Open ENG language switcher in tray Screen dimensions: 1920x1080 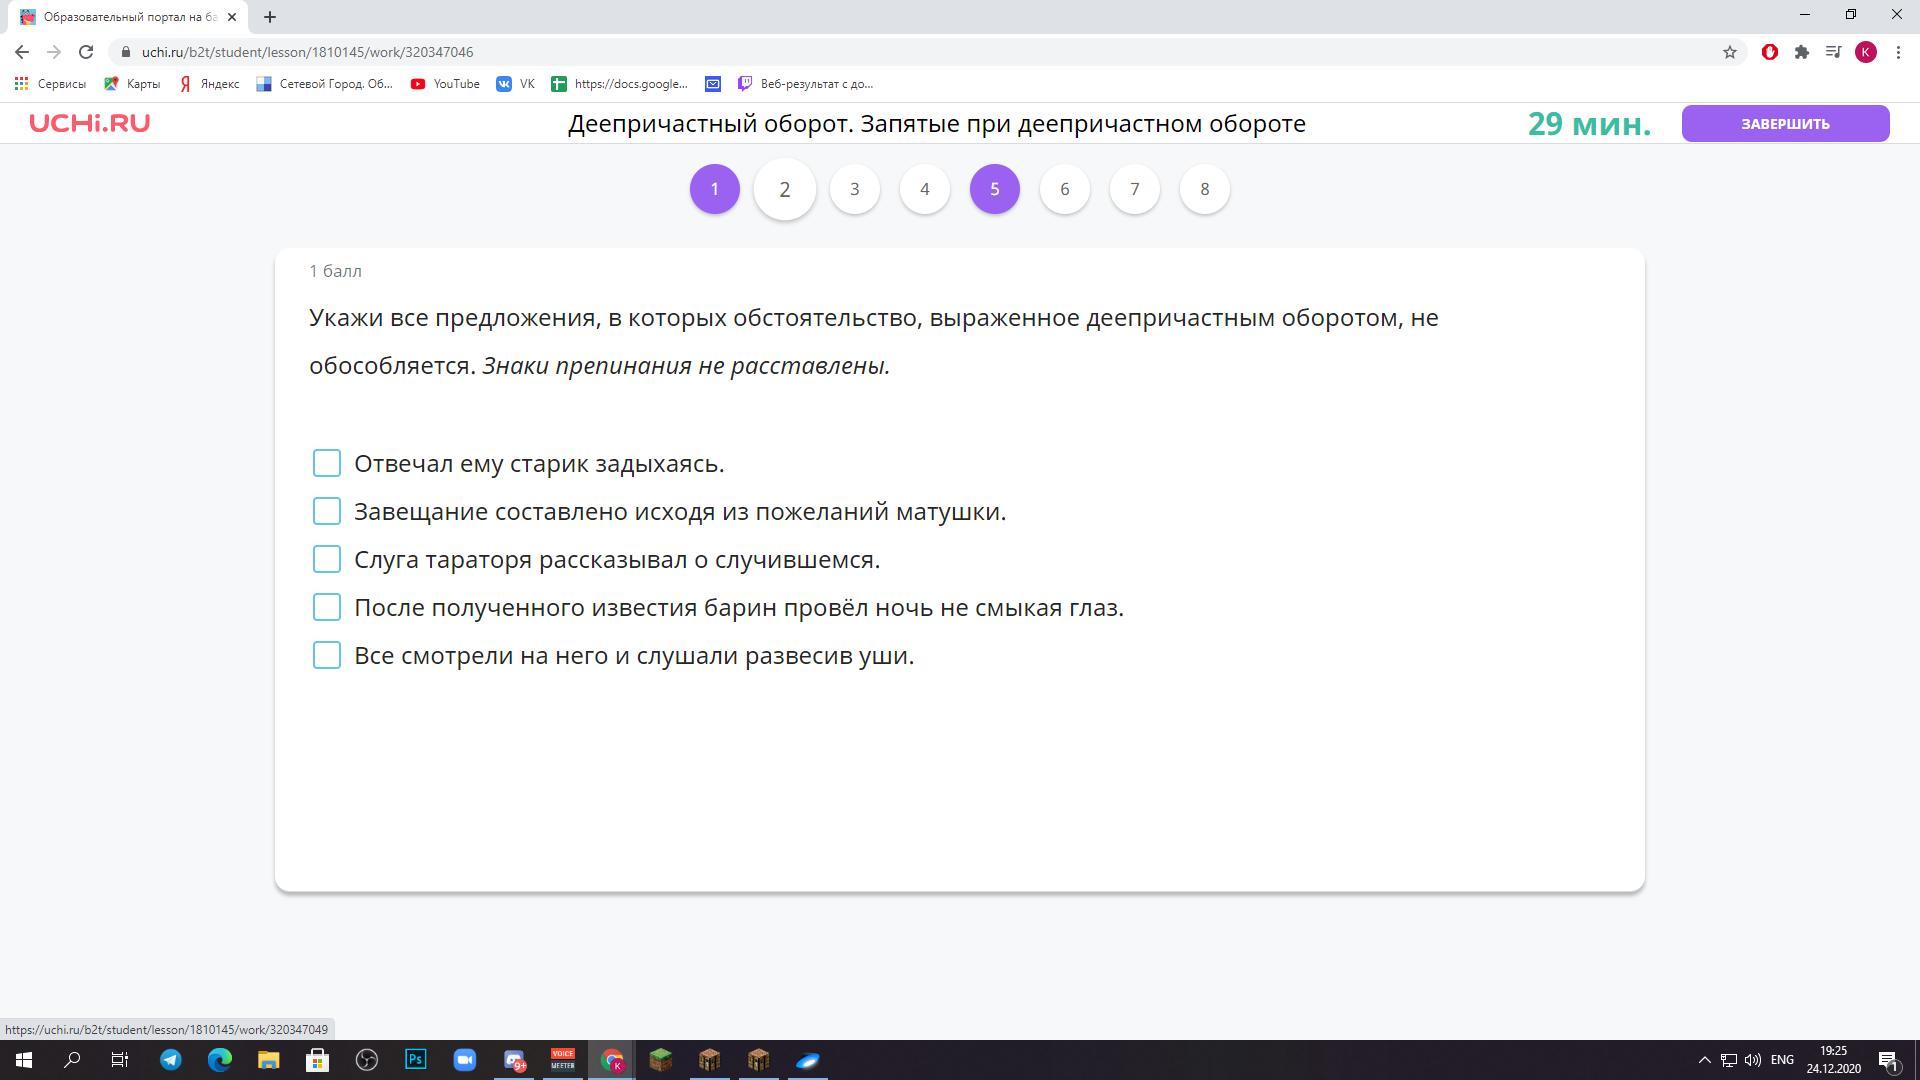[1781, 1060]
